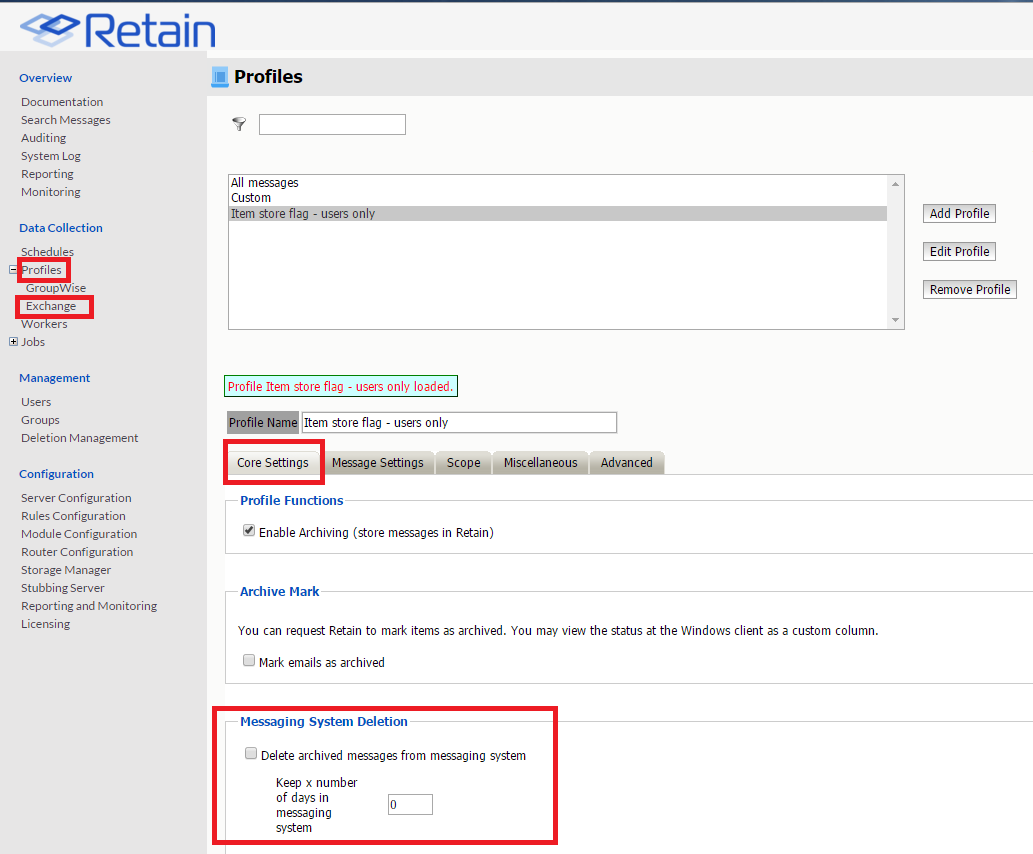Click the Retain logo
Screen dimensions: 1033x854
pyautogui.click(x=117, y=30)
